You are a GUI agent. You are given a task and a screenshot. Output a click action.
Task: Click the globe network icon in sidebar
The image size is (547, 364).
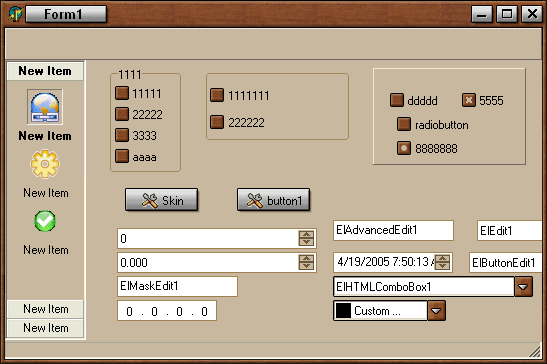tap(45, 107)
